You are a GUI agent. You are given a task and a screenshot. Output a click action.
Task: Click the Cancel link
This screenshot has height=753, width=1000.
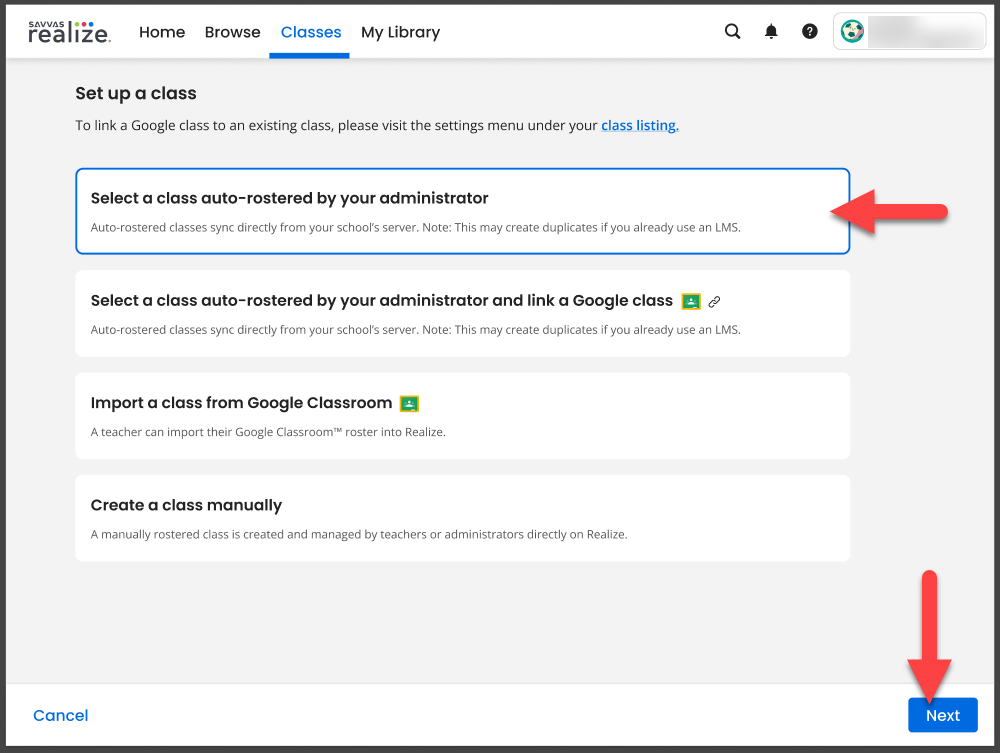coord(61,715)
